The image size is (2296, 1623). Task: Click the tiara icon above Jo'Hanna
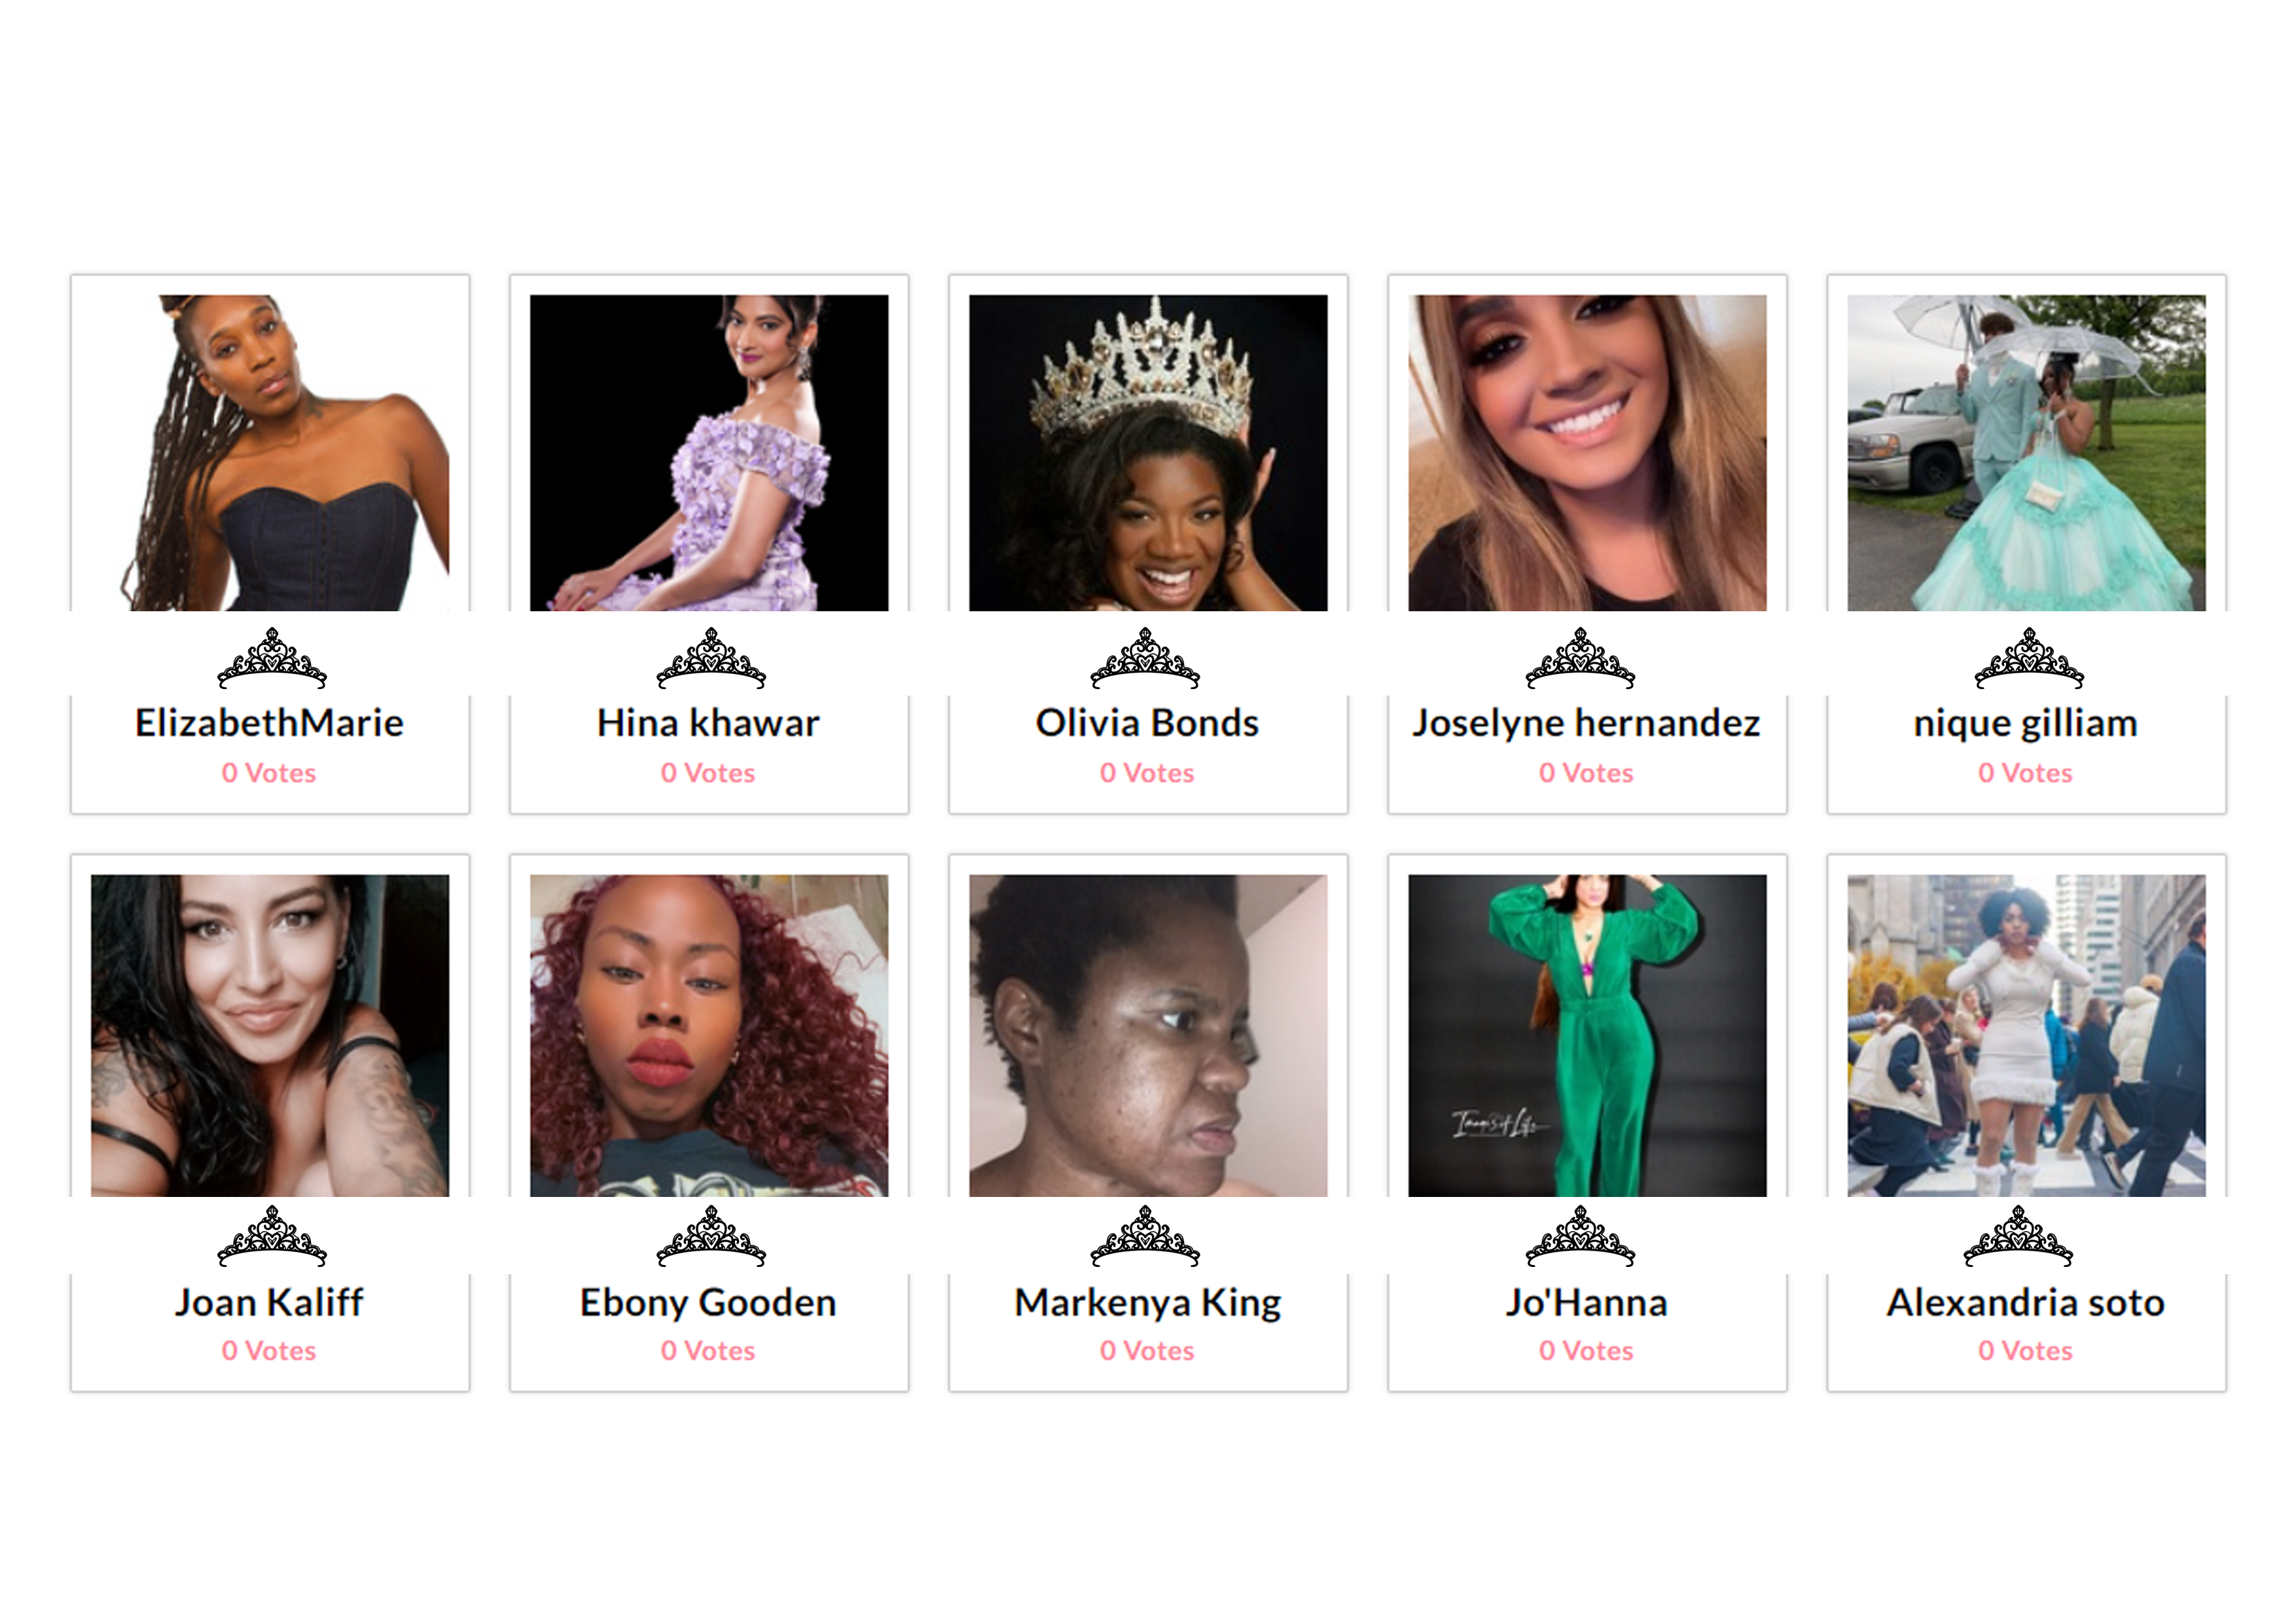pos(1581,1236)
